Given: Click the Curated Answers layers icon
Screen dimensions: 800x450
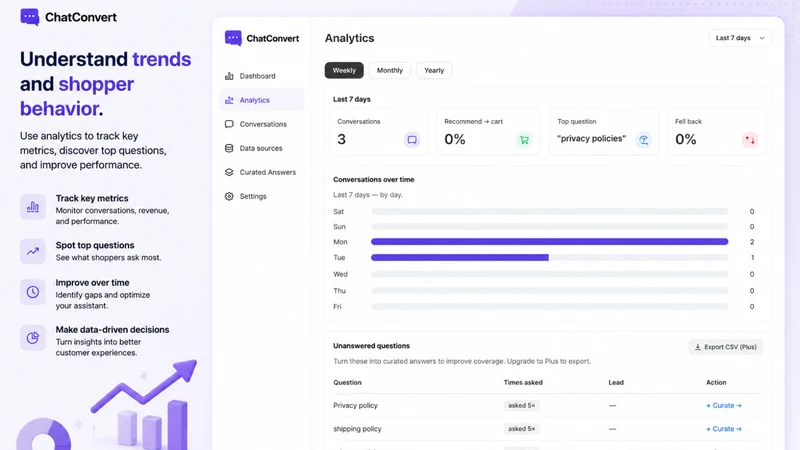Looking at the screenshot, I should [229, 172].
